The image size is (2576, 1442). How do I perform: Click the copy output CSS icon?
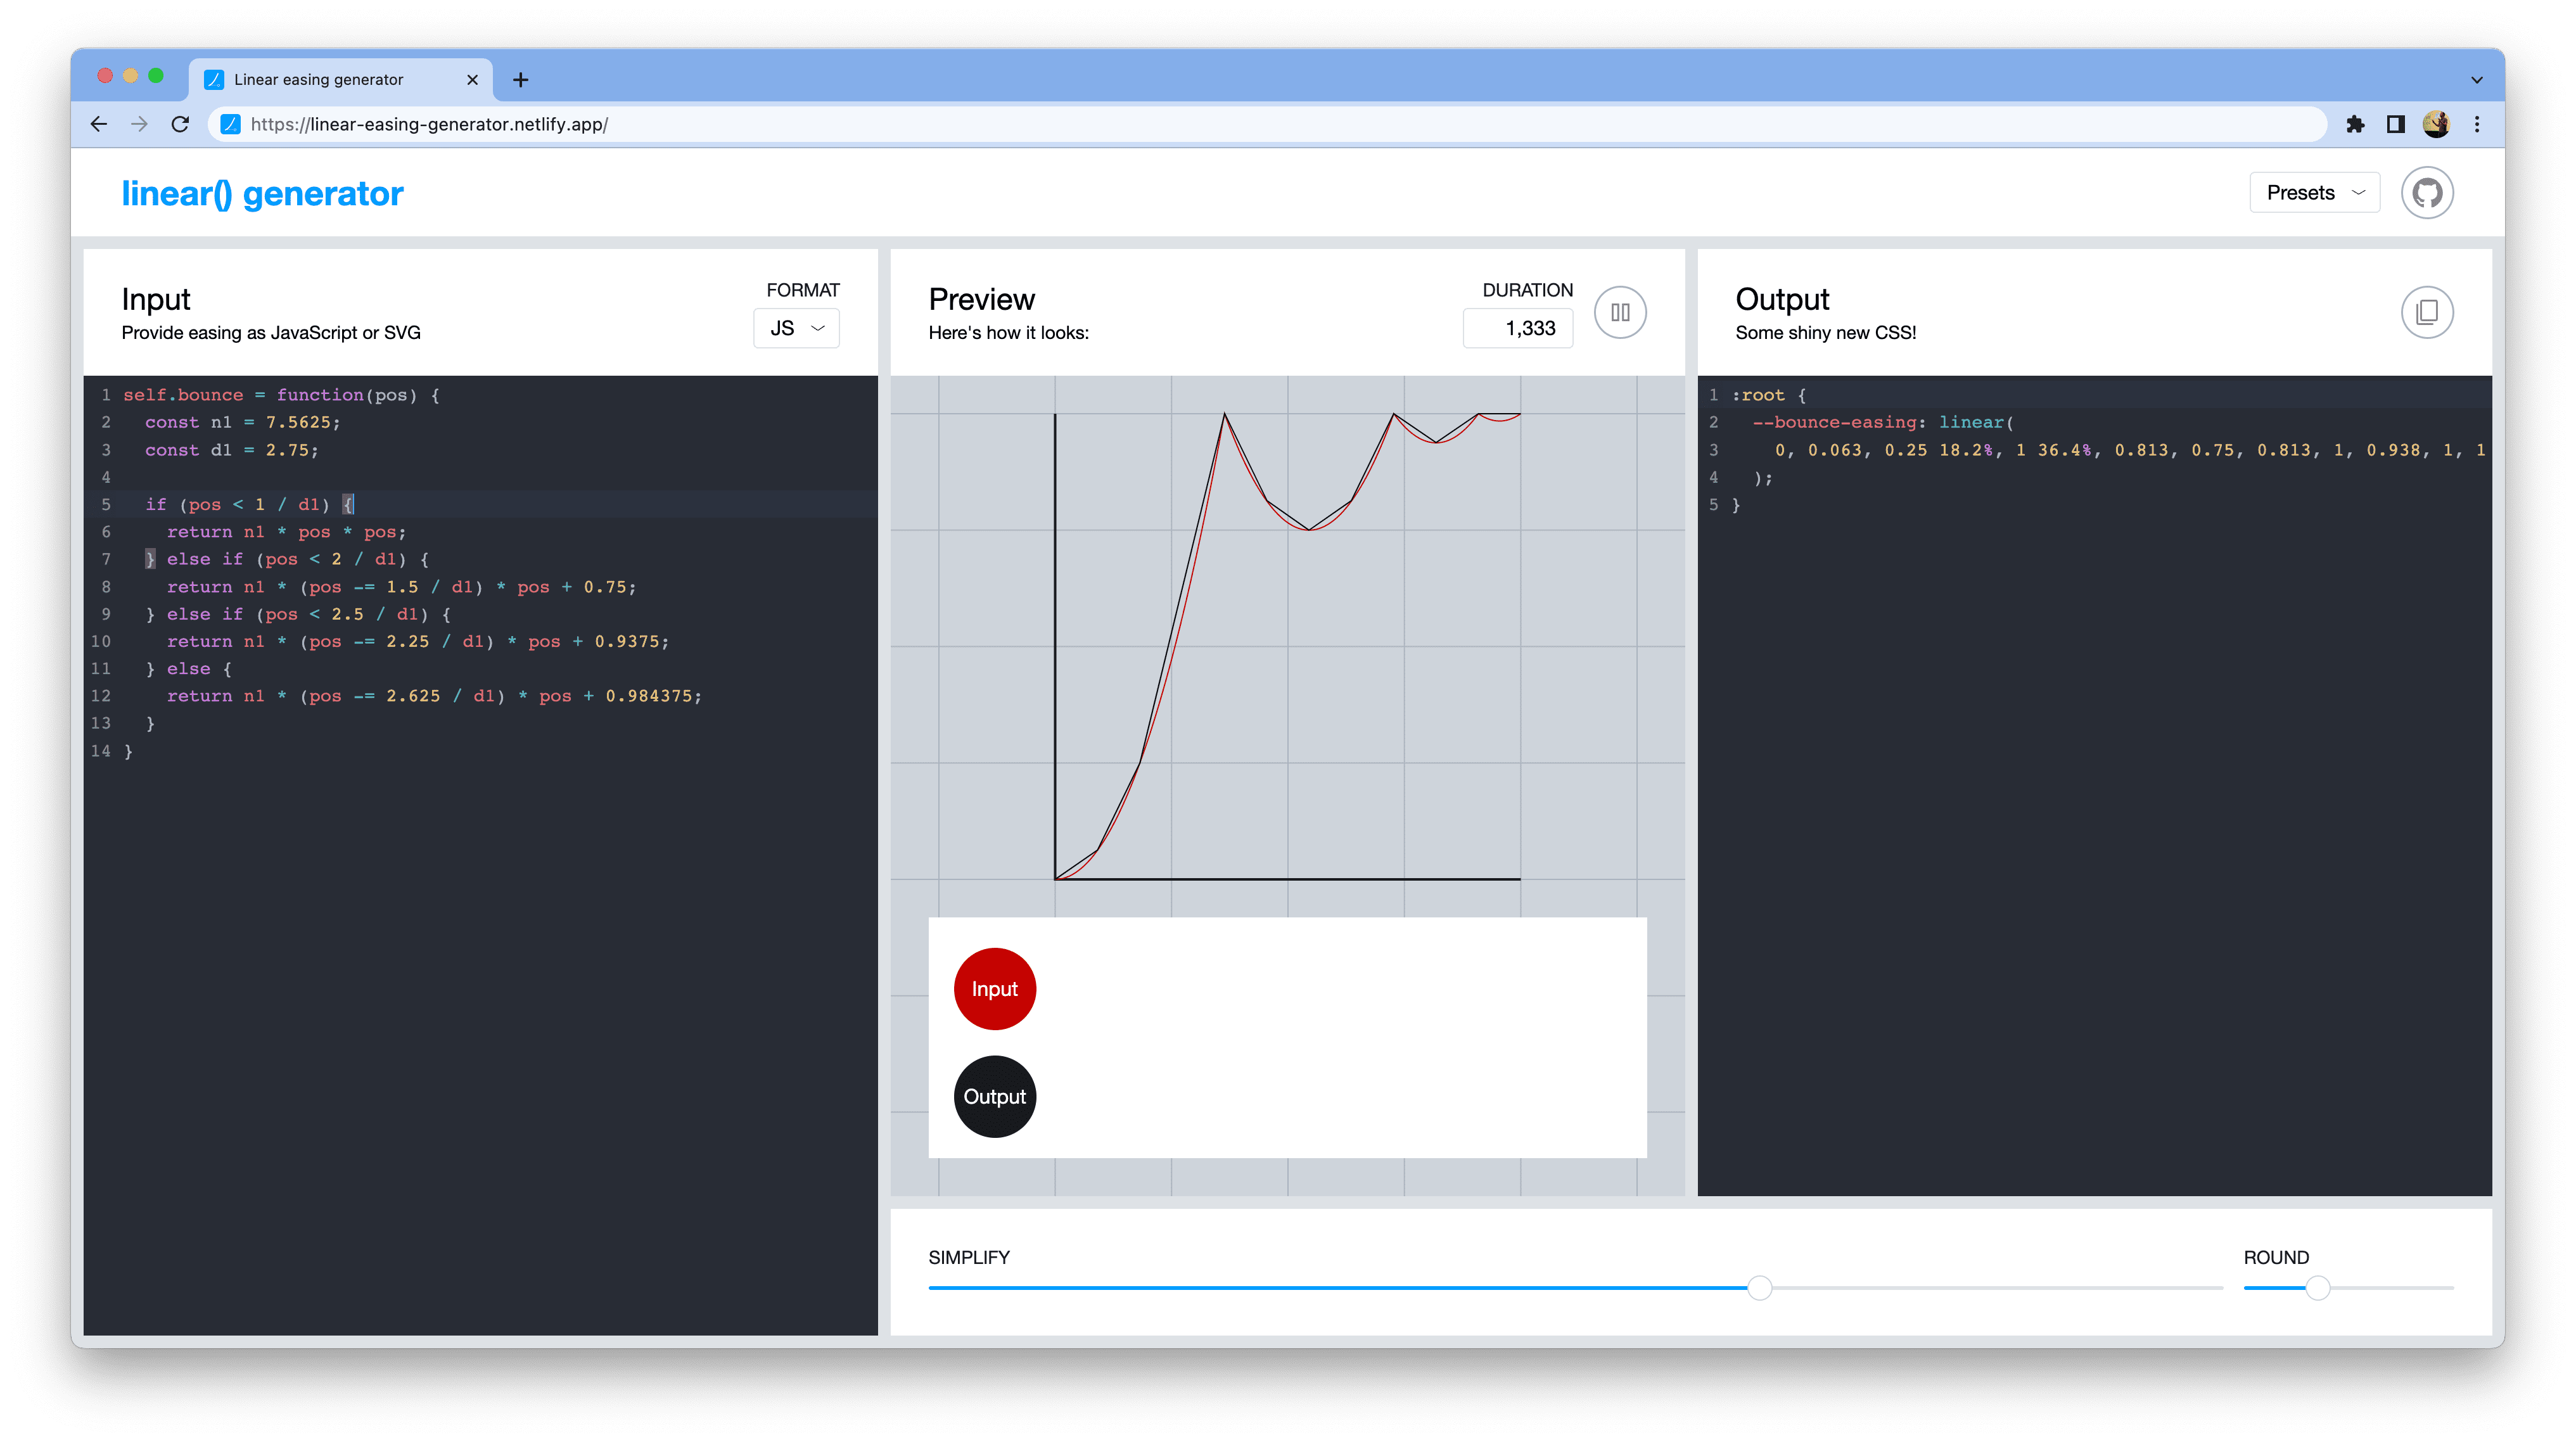[2426, 312]
